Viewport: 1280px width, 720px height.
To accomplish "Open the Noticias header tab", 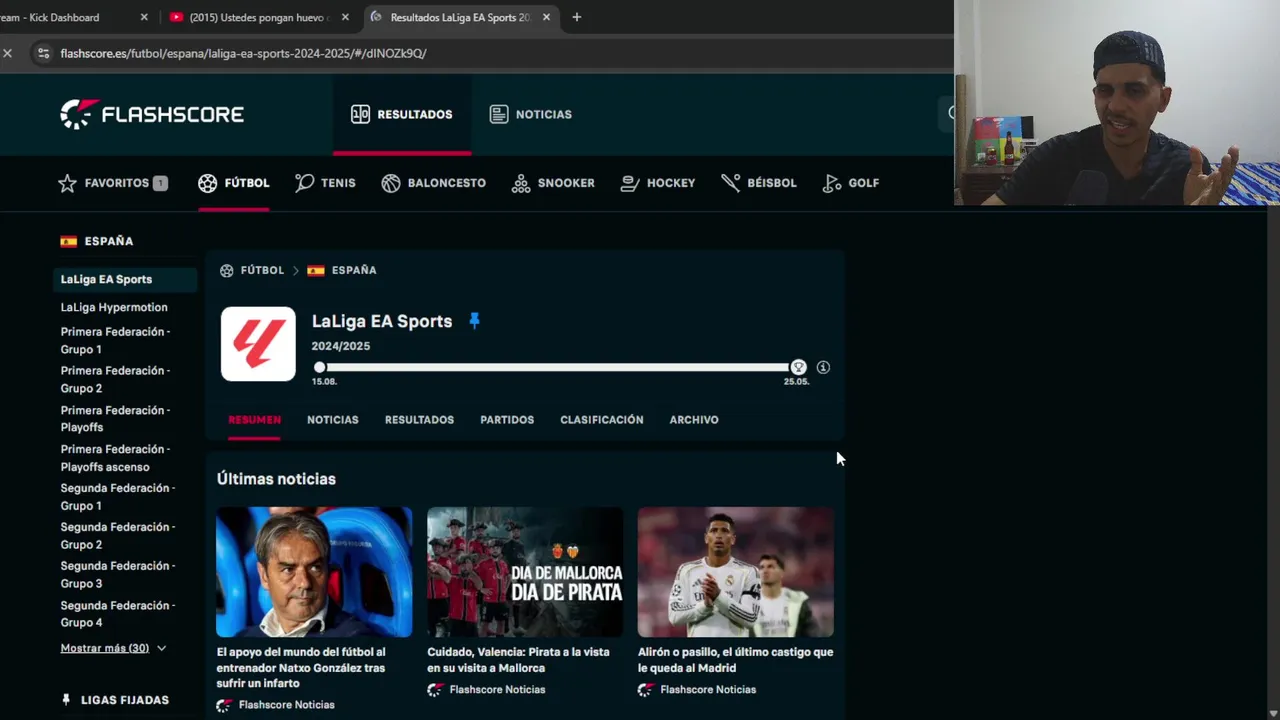I will (x=531, y=114).
